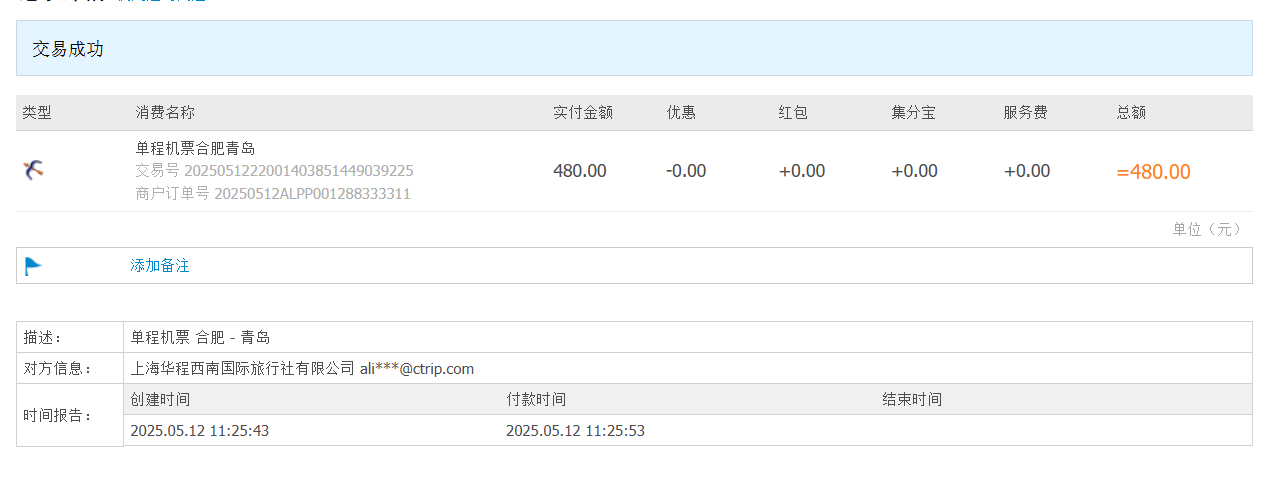This screenshot has height=495, width=1270.
Task: Click the 服务费 column header
Action: click(1025, 113)
